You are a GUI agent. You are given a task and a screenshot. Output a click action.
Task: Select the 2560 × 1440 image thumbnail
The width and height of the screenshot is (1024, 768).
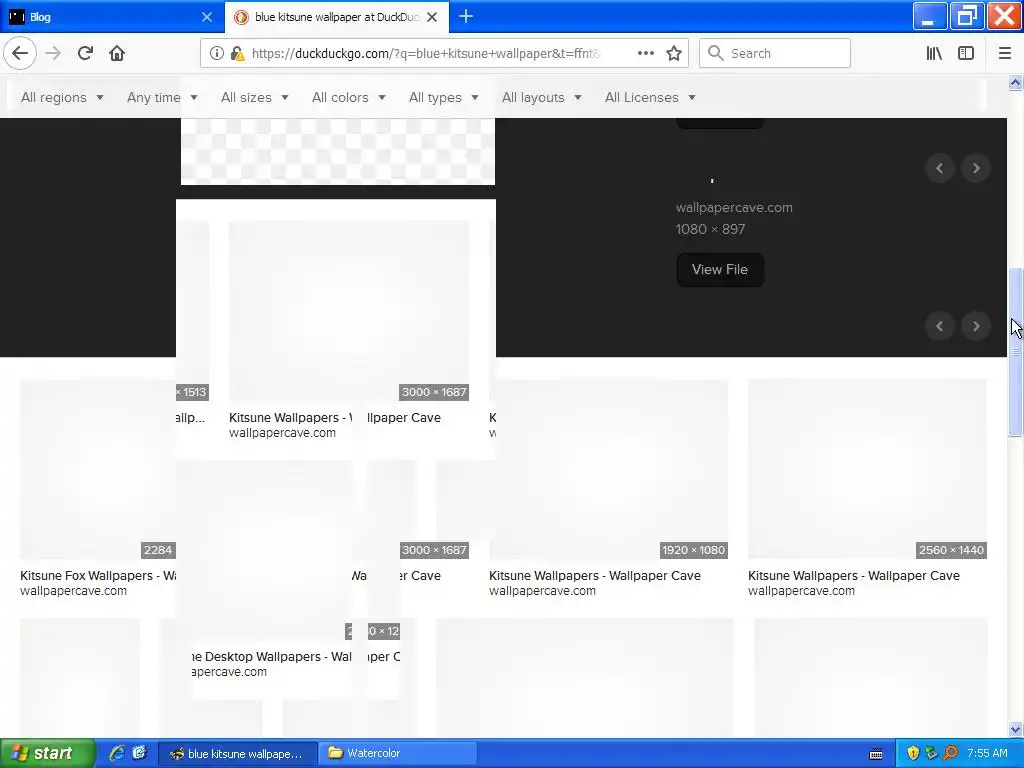(867, 469)
